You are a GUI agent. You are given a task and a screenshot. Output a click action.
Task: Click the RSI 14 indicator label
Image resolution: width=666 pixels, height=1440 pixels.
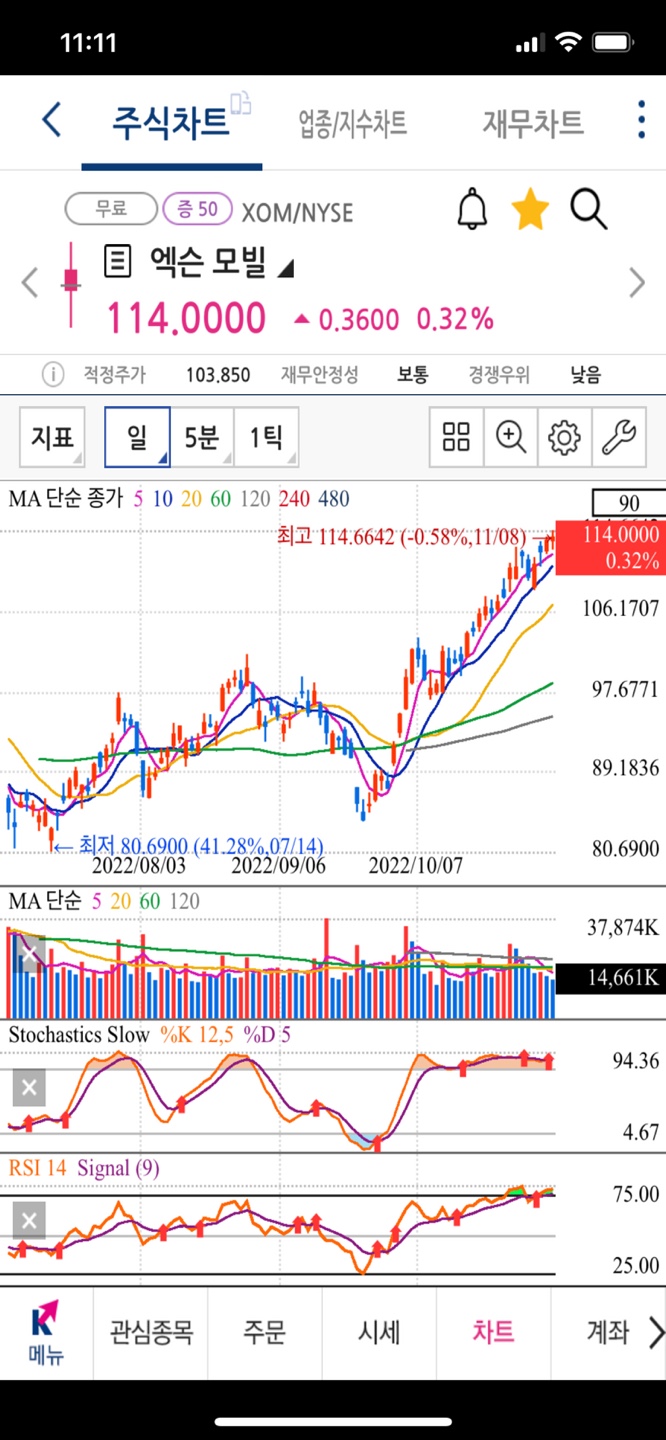point(39,1167)
